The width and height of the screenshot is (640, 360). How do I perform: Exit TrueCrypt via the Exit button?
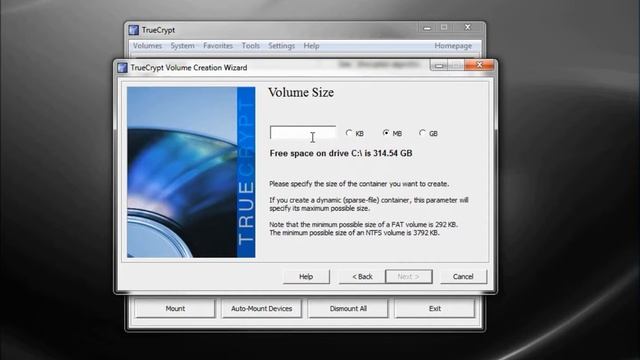[x=435, y=309]
